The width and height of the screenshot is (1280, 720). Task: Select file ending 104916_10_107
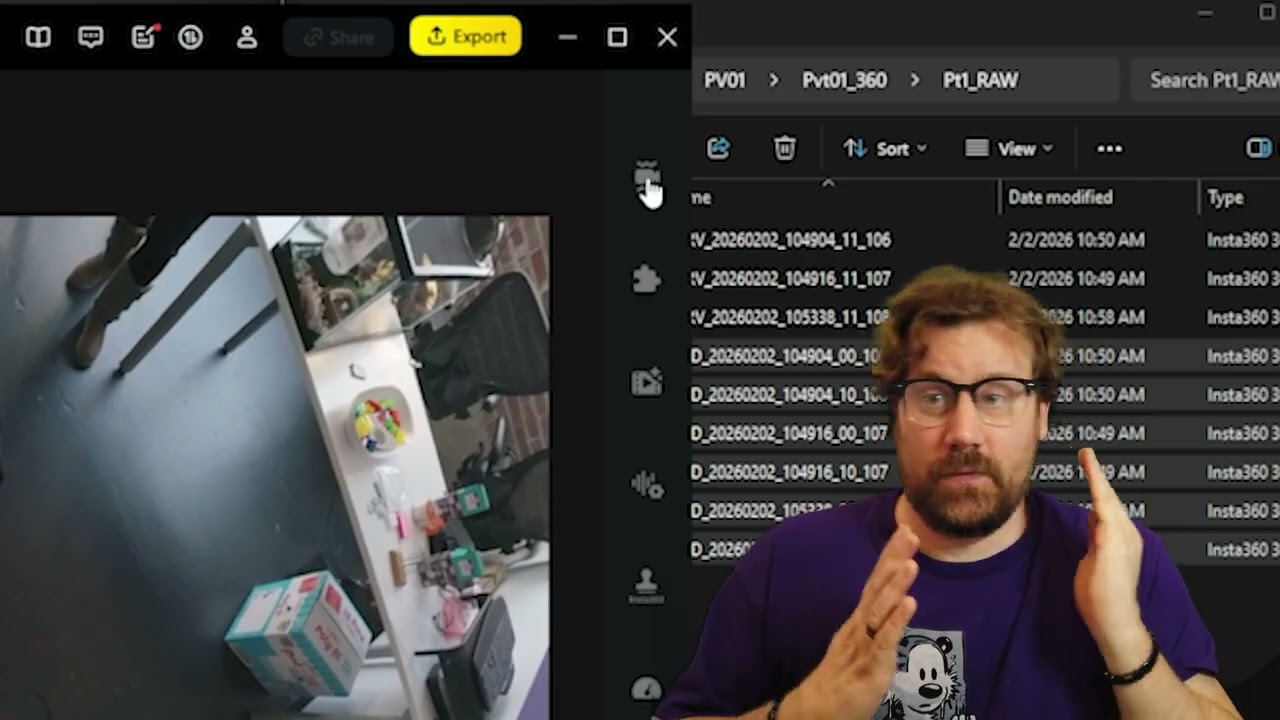tap(790, 472)
